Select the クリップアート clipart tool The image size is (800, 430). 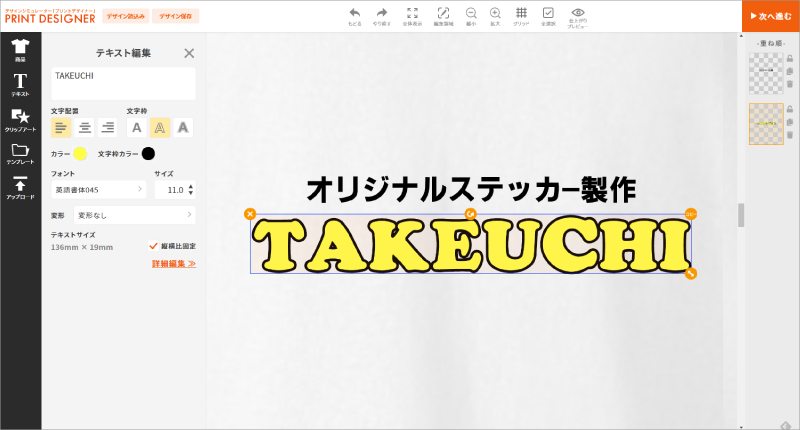click(x=19, y=120)
